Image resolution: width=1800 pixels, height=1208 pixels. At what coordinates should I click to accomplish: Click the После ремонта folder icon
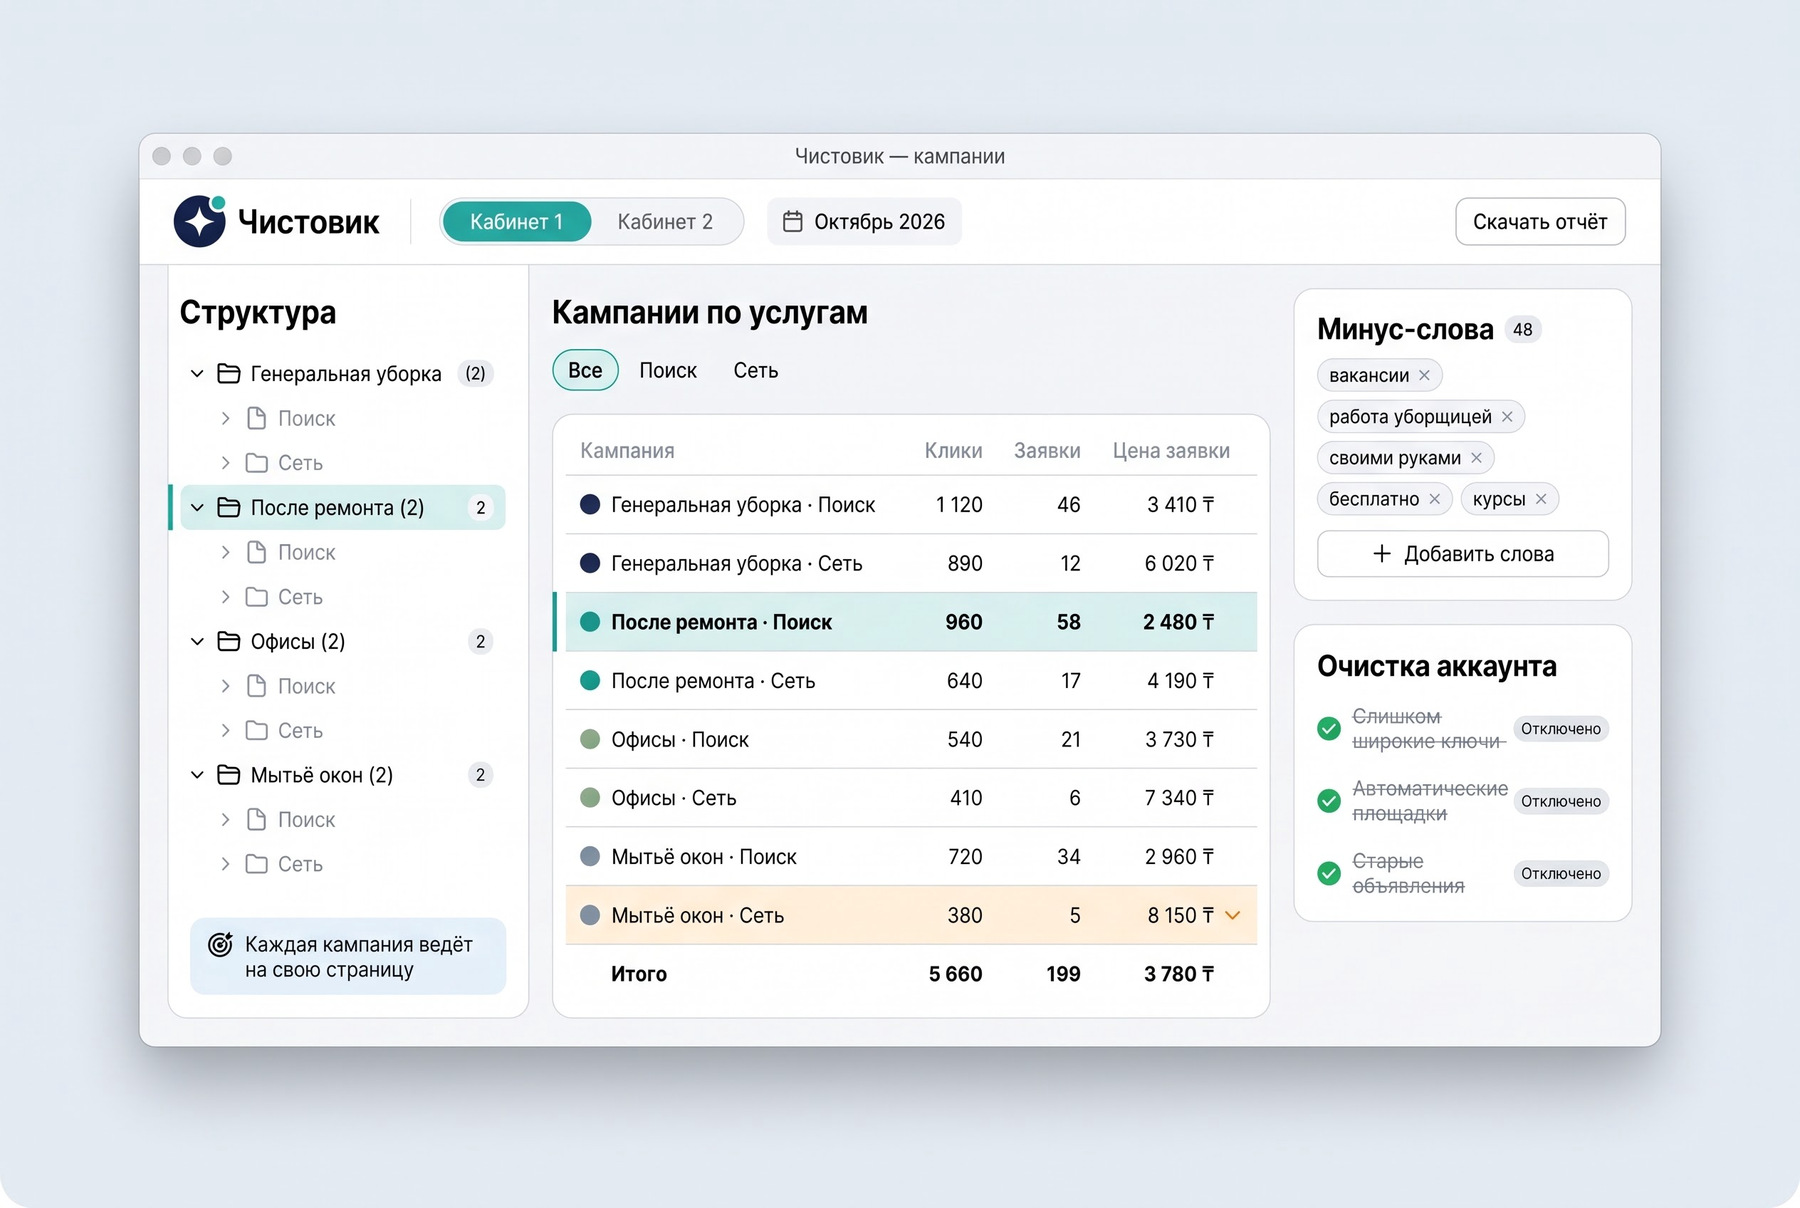229,508
